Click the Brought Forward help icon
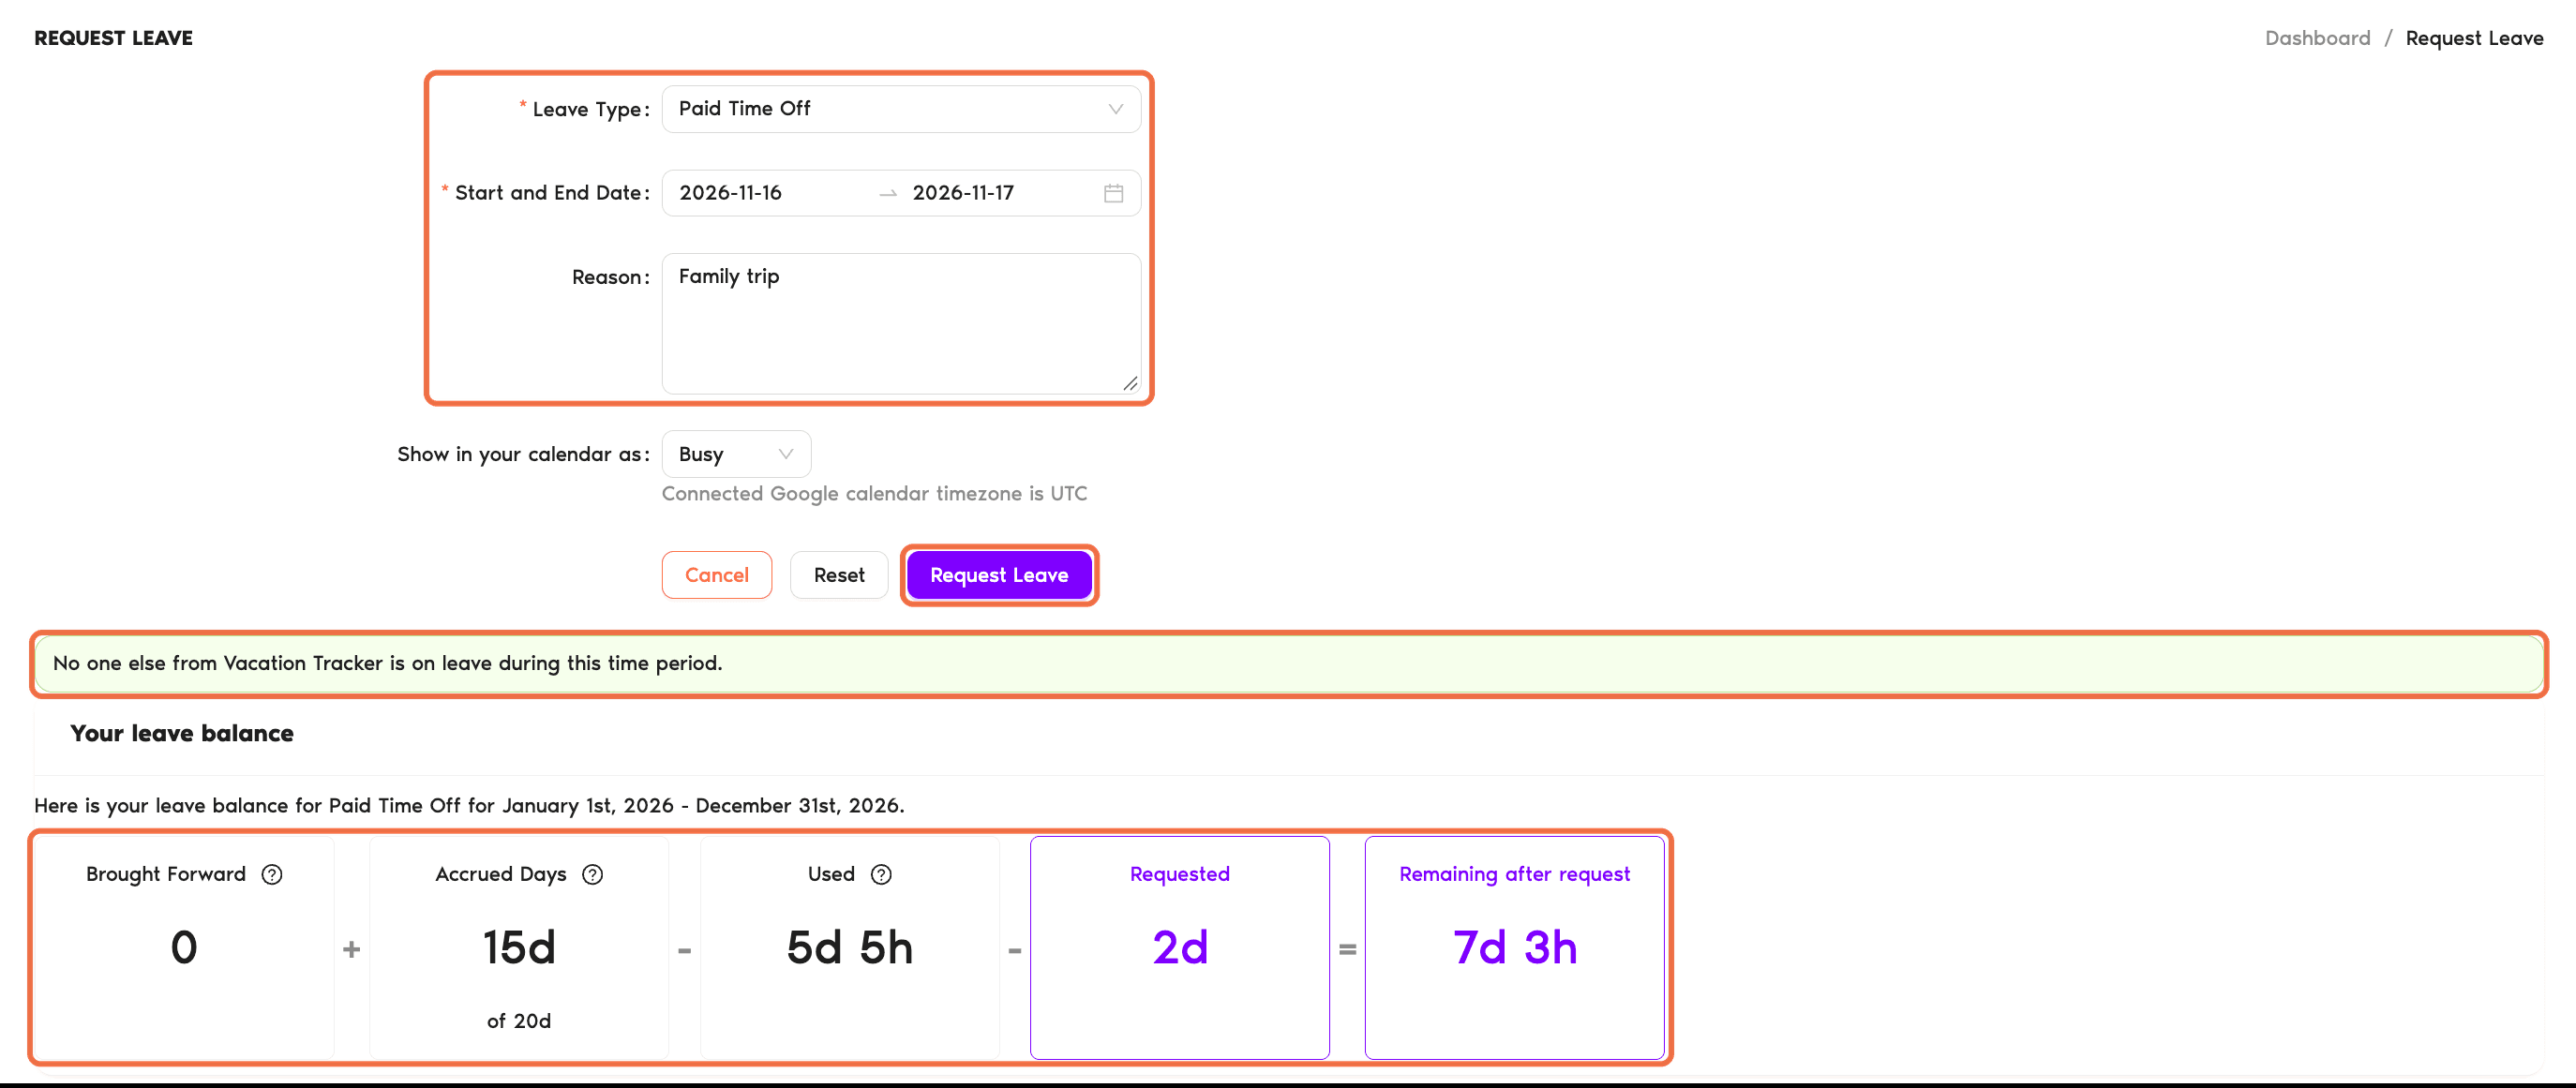This screenshot has width=2576, height=1088. tap(272, 874)
